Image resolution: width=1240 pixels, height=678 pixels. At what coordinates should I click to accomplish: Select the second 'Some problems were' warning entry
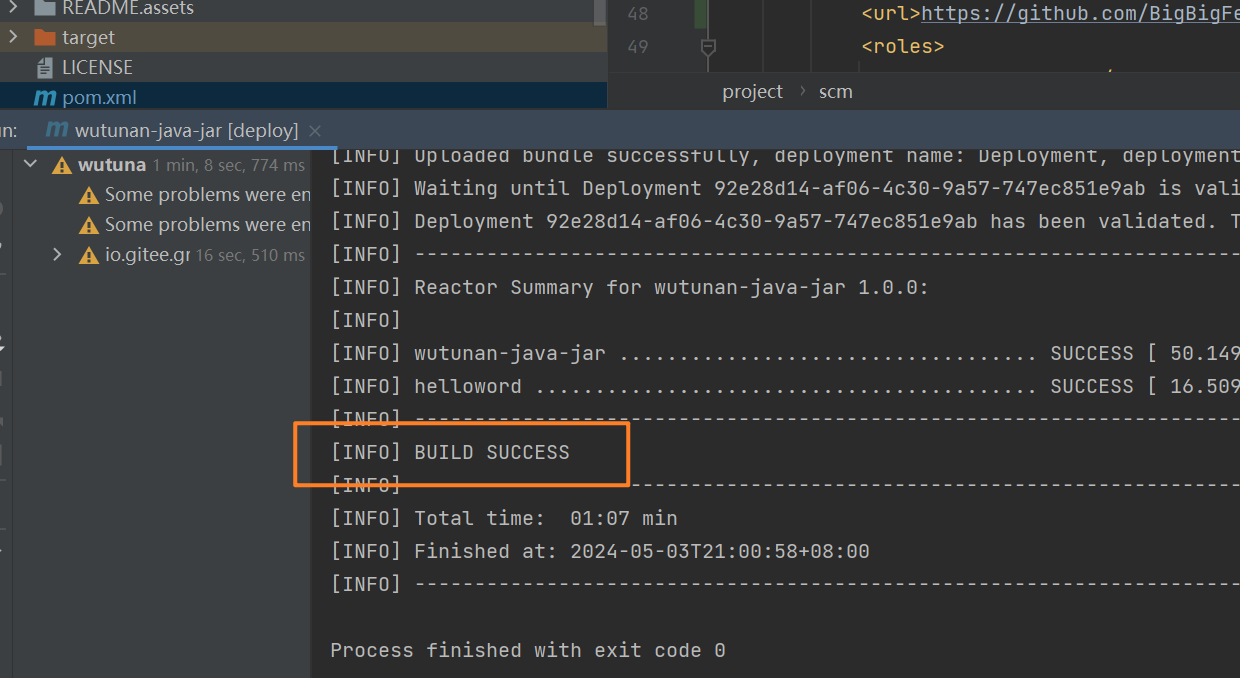point(207,225)
